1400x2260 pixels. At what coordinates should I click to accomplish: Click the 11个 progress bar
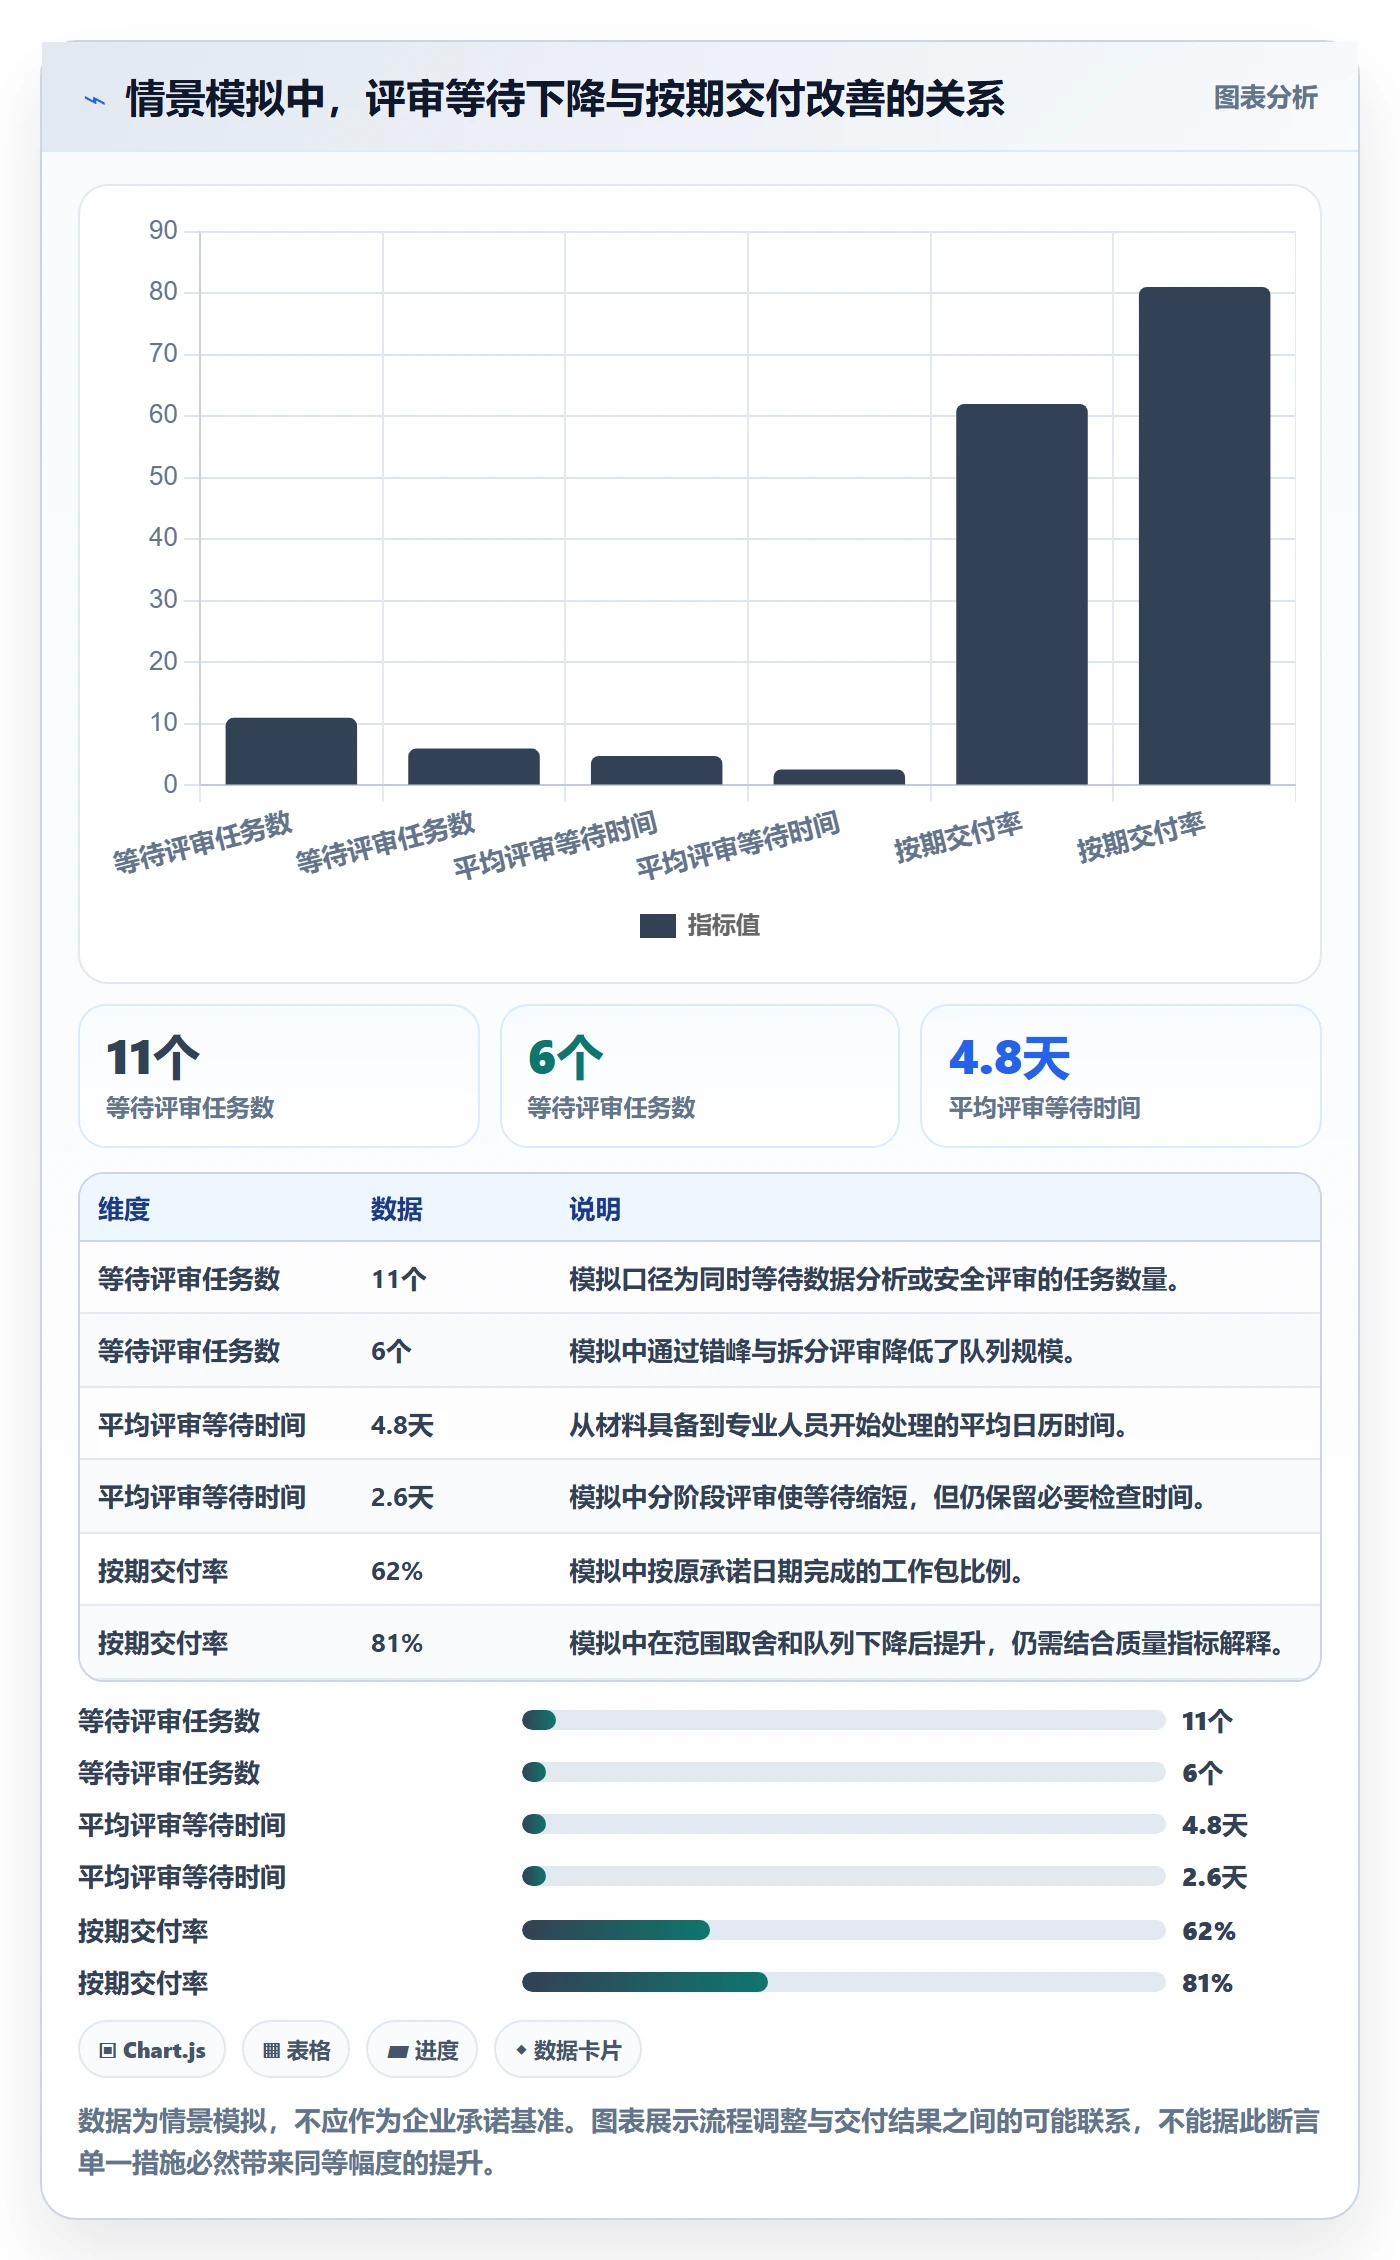click(x=843, y=1720)
